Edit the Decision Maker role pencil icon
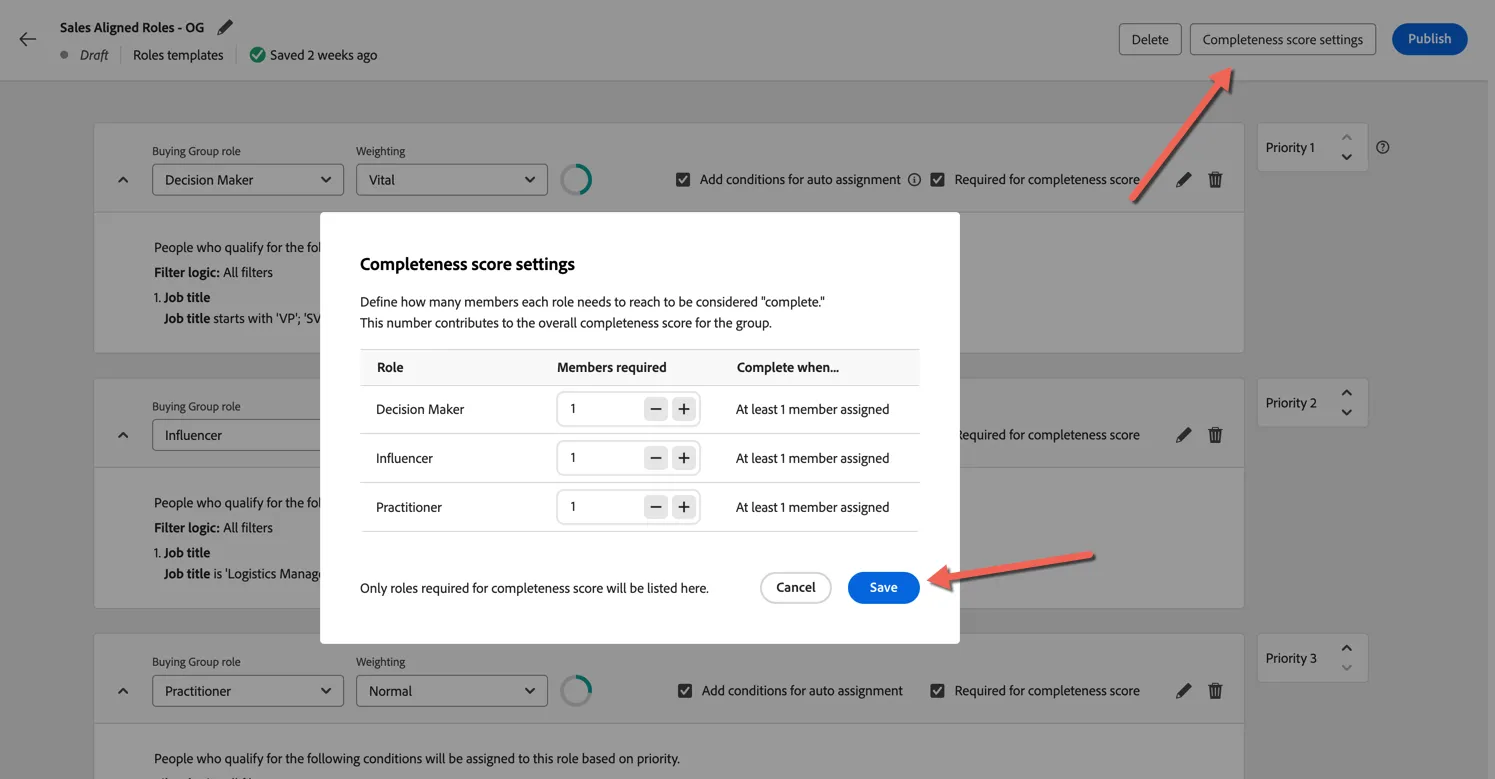The height and width of the screenshot is (779, 1495). pos(1184,180)
